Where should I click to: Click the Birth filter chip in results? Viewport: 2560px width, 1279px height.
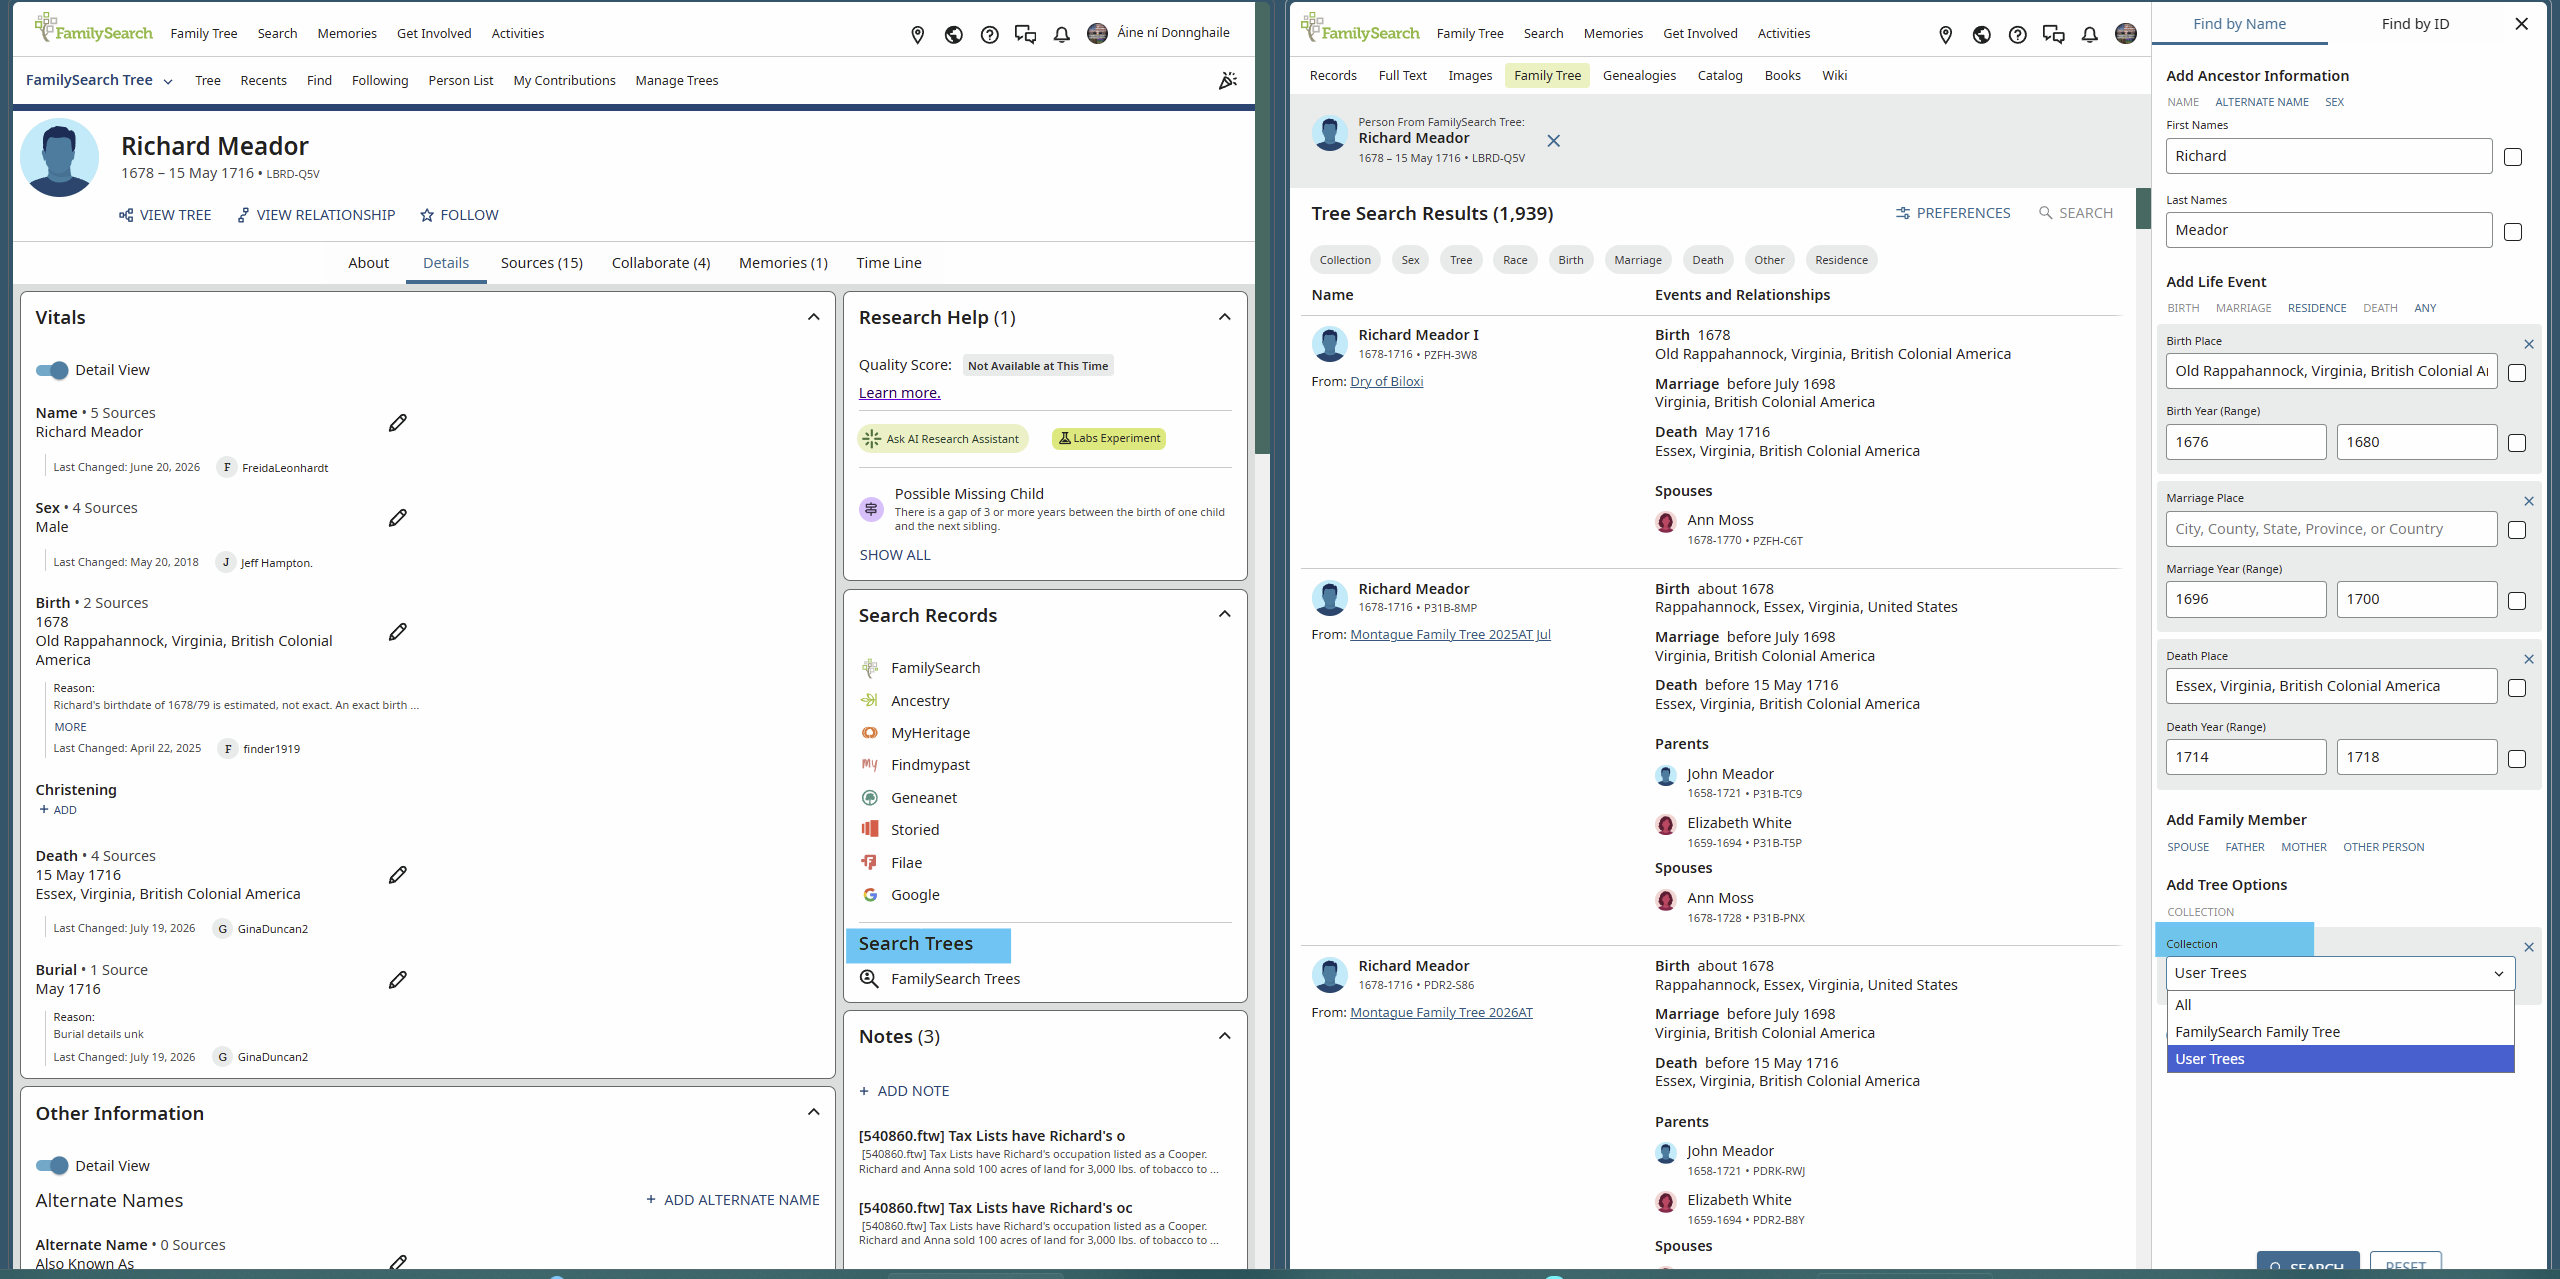point(1571,260)
